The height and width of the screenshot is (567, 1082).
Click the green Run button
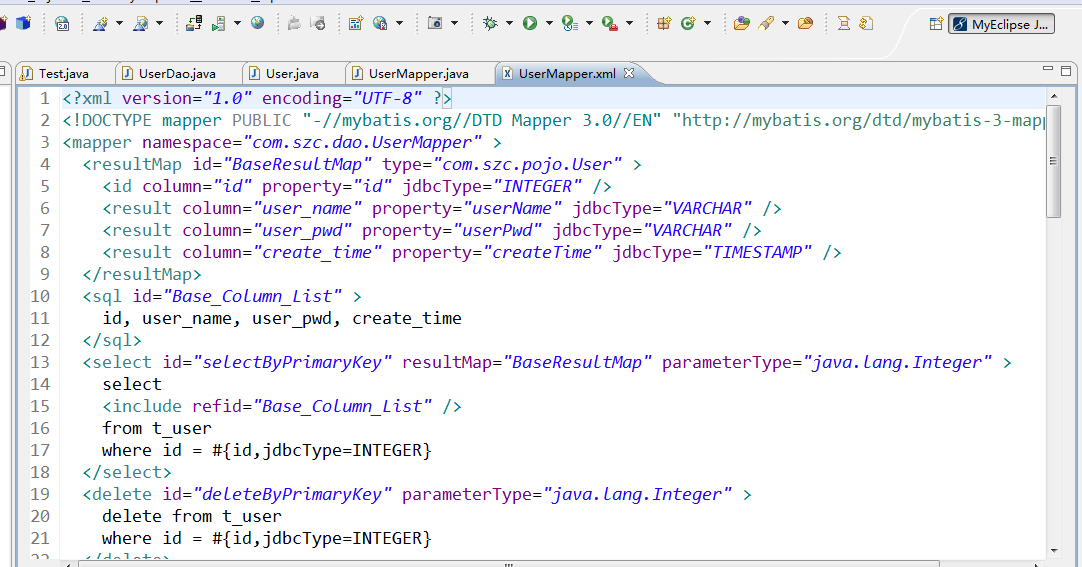coord(529,23)
